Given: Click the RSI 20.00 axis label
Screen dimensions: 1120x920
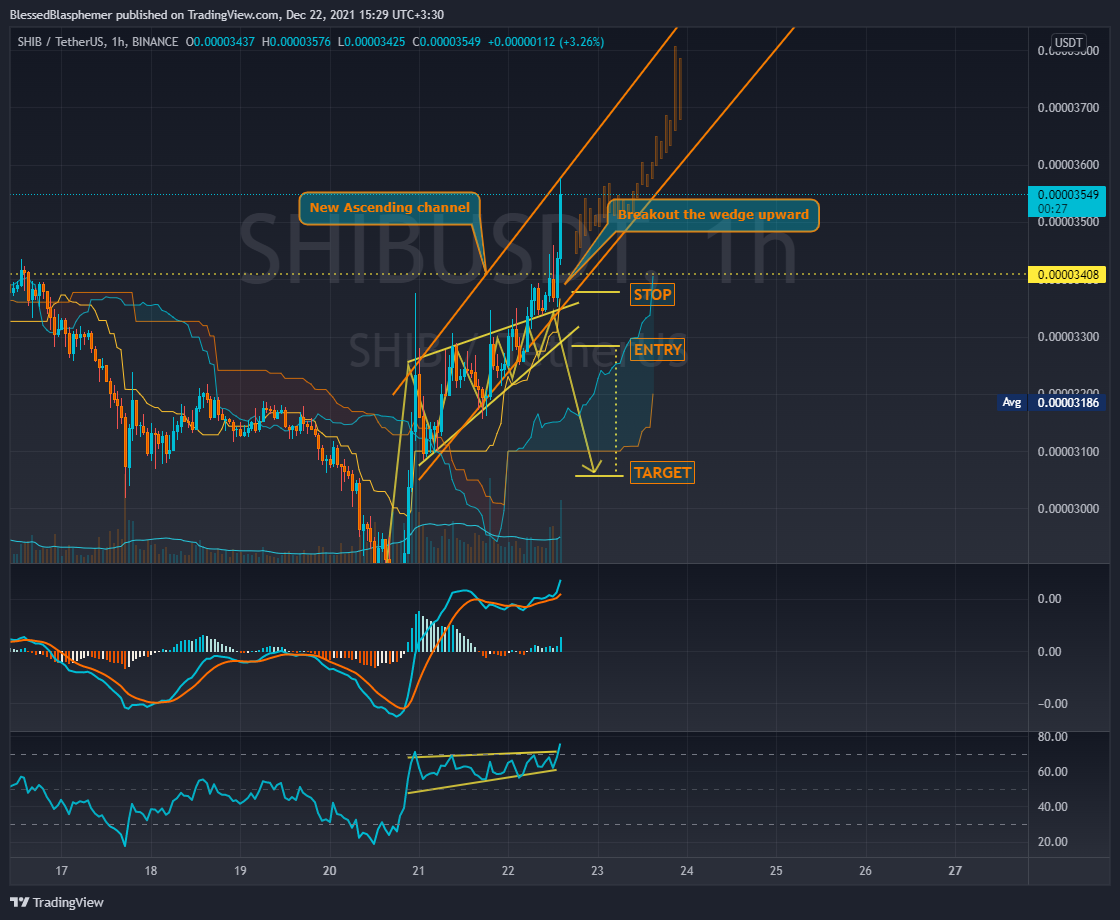Looking at the screenshot, I should [1052, 841].
